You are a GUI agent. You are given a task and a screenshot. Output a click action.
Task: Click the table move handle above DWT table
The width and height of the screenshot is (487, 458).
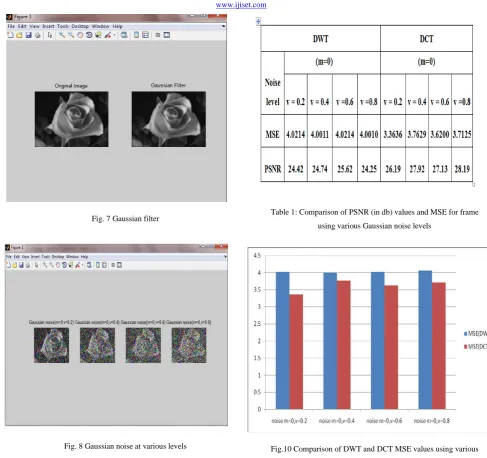click(x=258, y=21)
